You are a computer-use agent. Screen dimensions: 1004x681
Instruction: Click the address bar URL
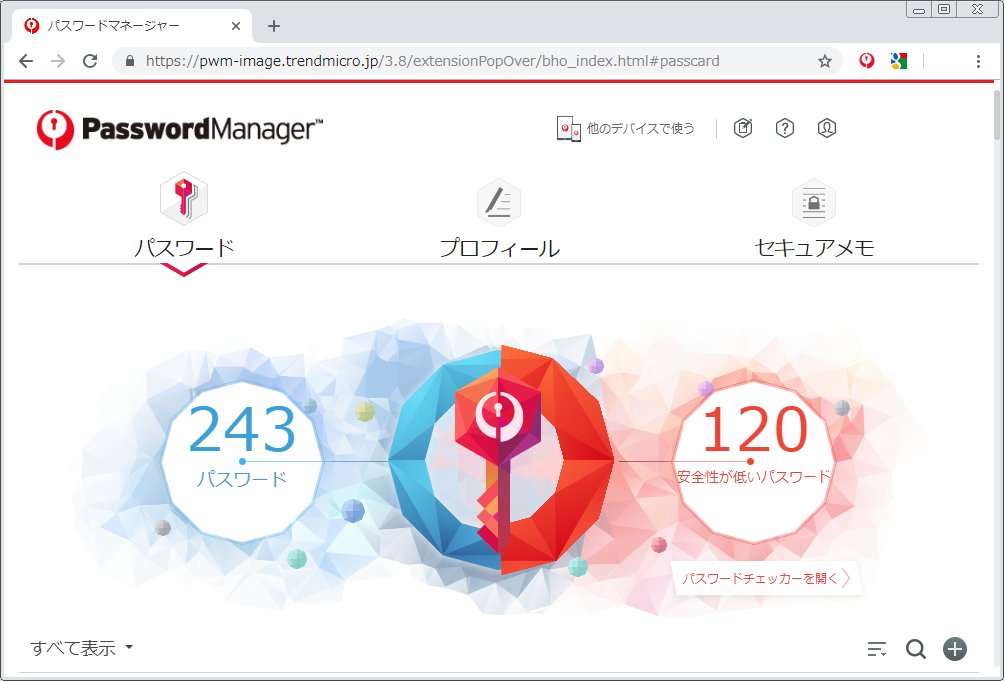[432, 61]
